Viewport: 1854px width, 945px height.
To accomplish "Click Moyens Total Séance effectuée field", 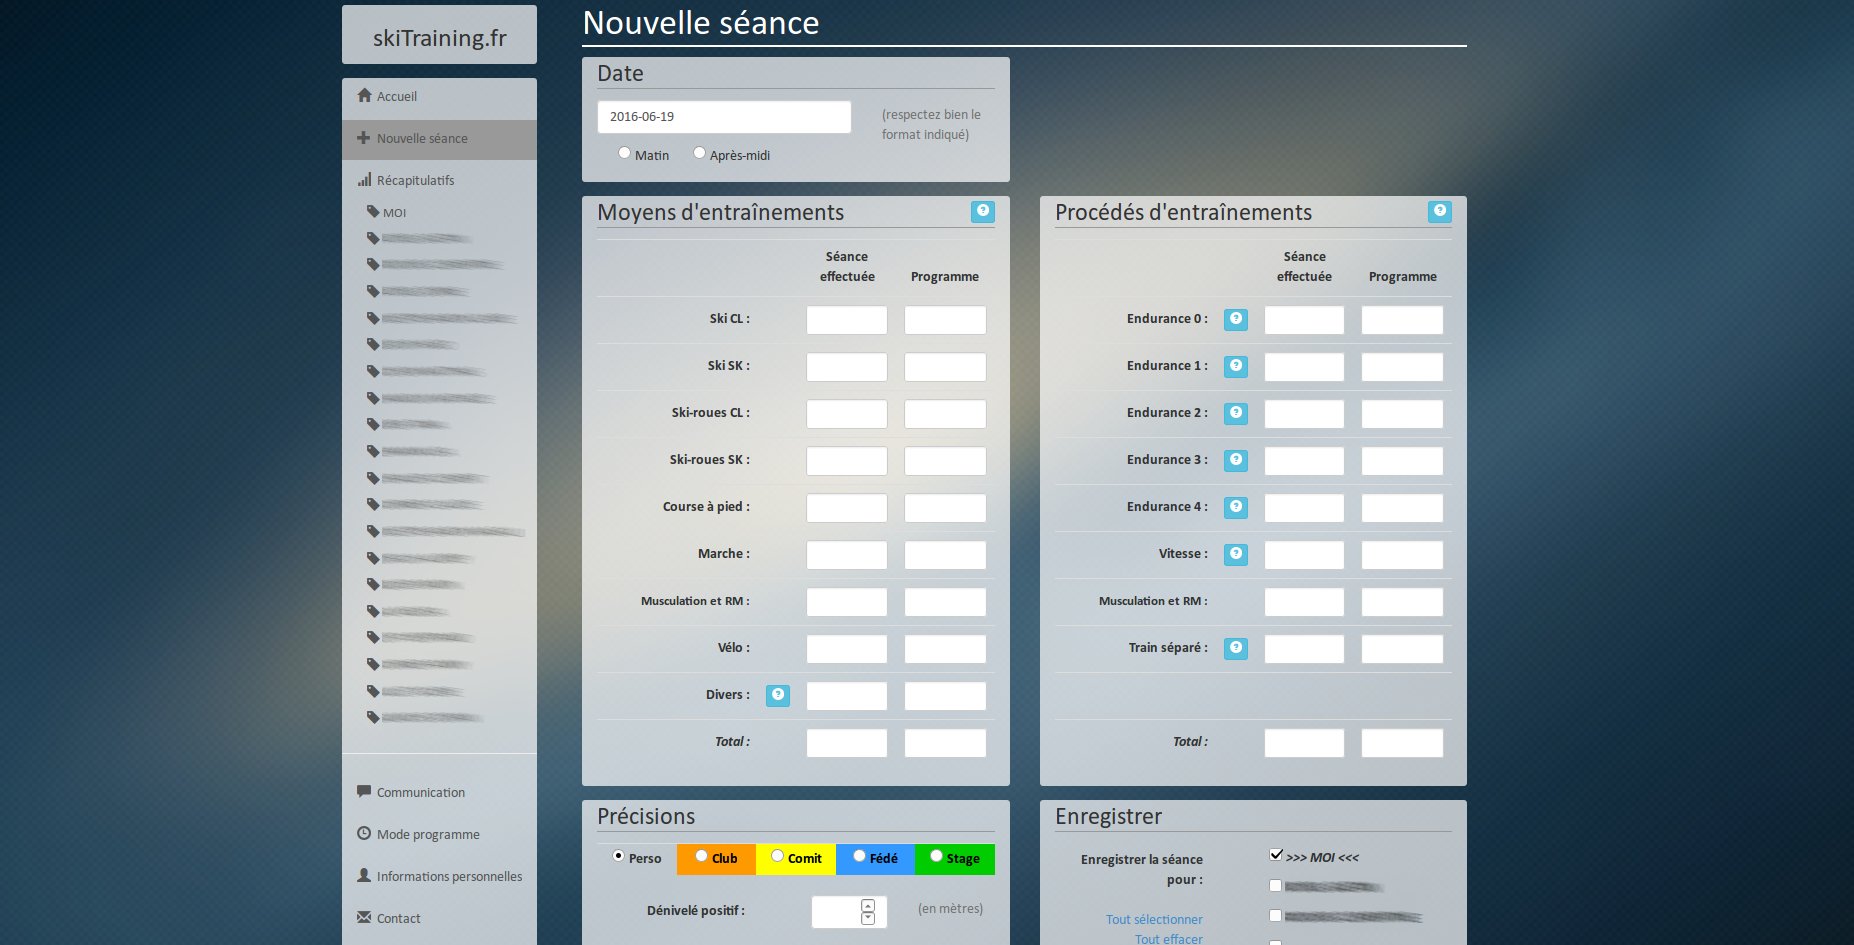I will tap(846, 743).
